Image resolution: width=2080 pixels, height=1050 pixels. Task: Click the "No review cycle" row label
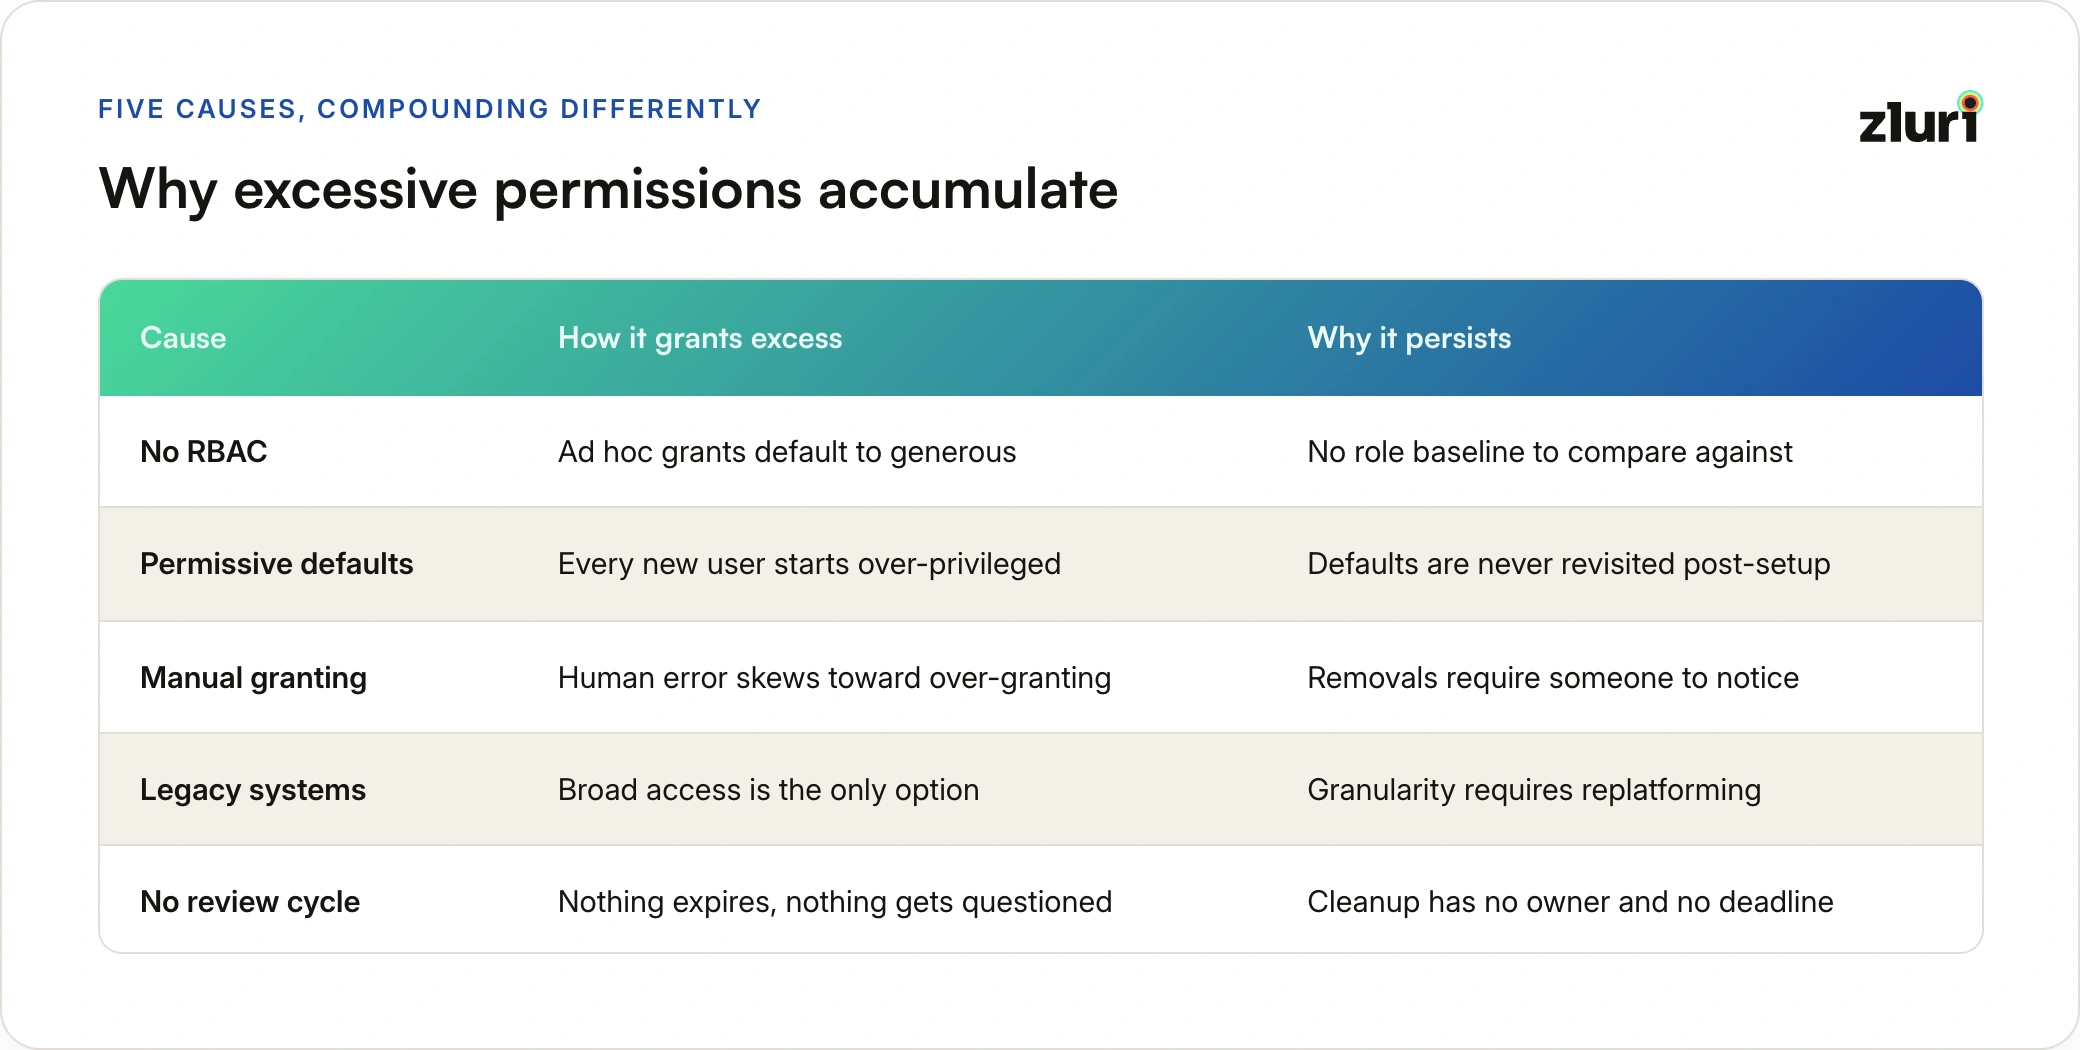tap(250, 902)
